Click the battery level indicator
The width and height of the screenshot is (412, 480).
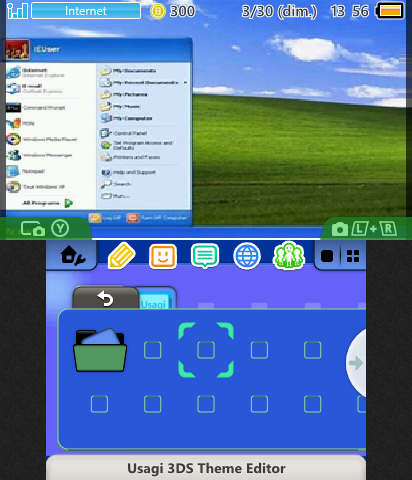[390, 11]
